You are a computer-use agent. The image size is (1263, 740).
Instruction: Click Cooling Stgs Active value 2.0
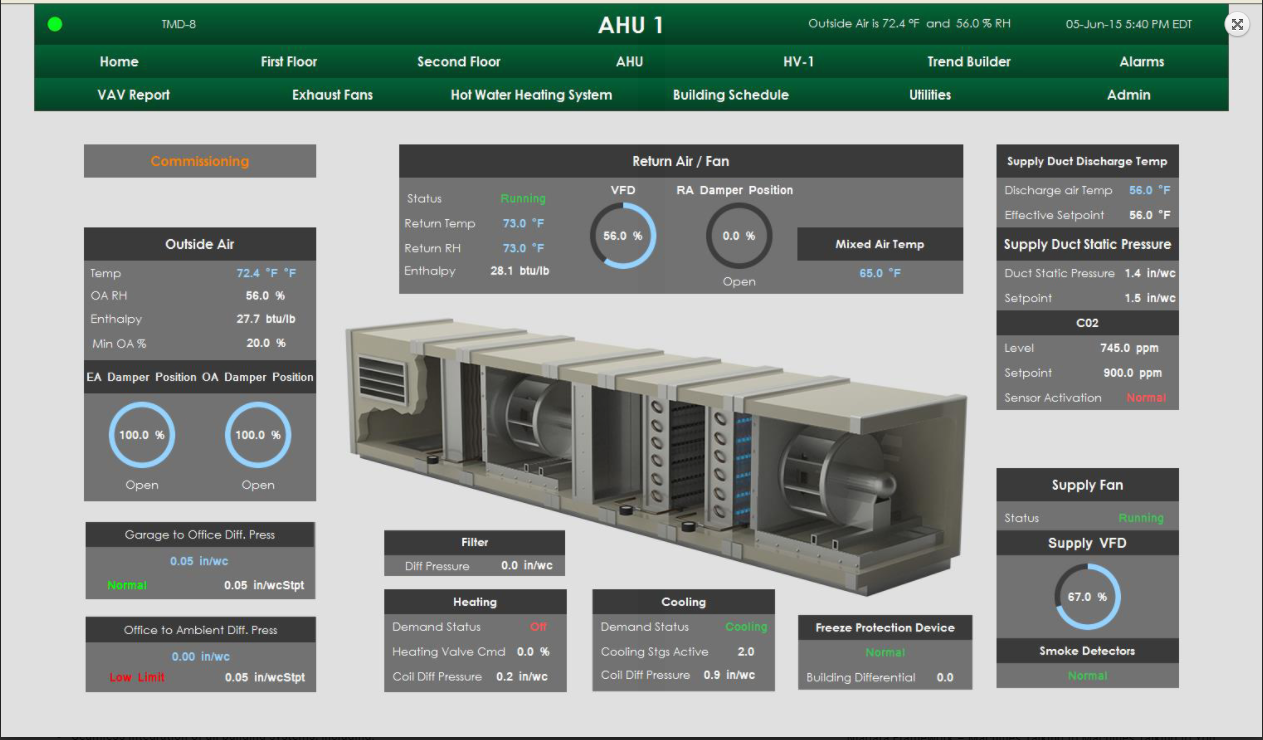[x=746, y=652]
